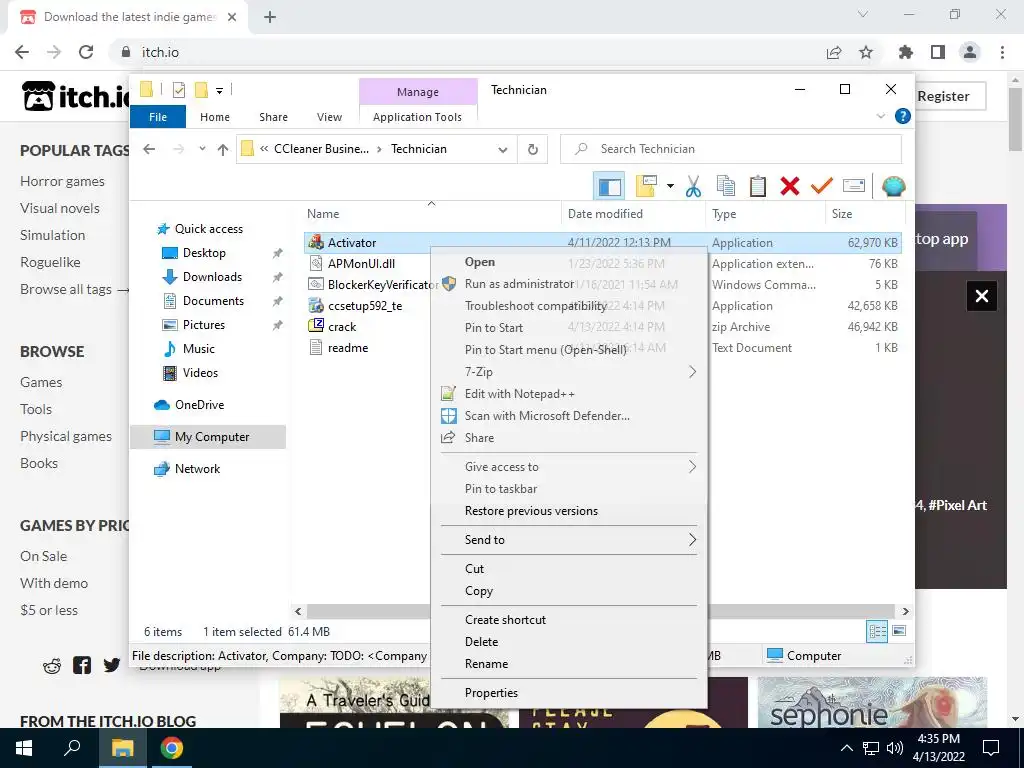
Task: Select the ccsetup592_te application file
Action: pyautogui.click(x=364, y=306)
